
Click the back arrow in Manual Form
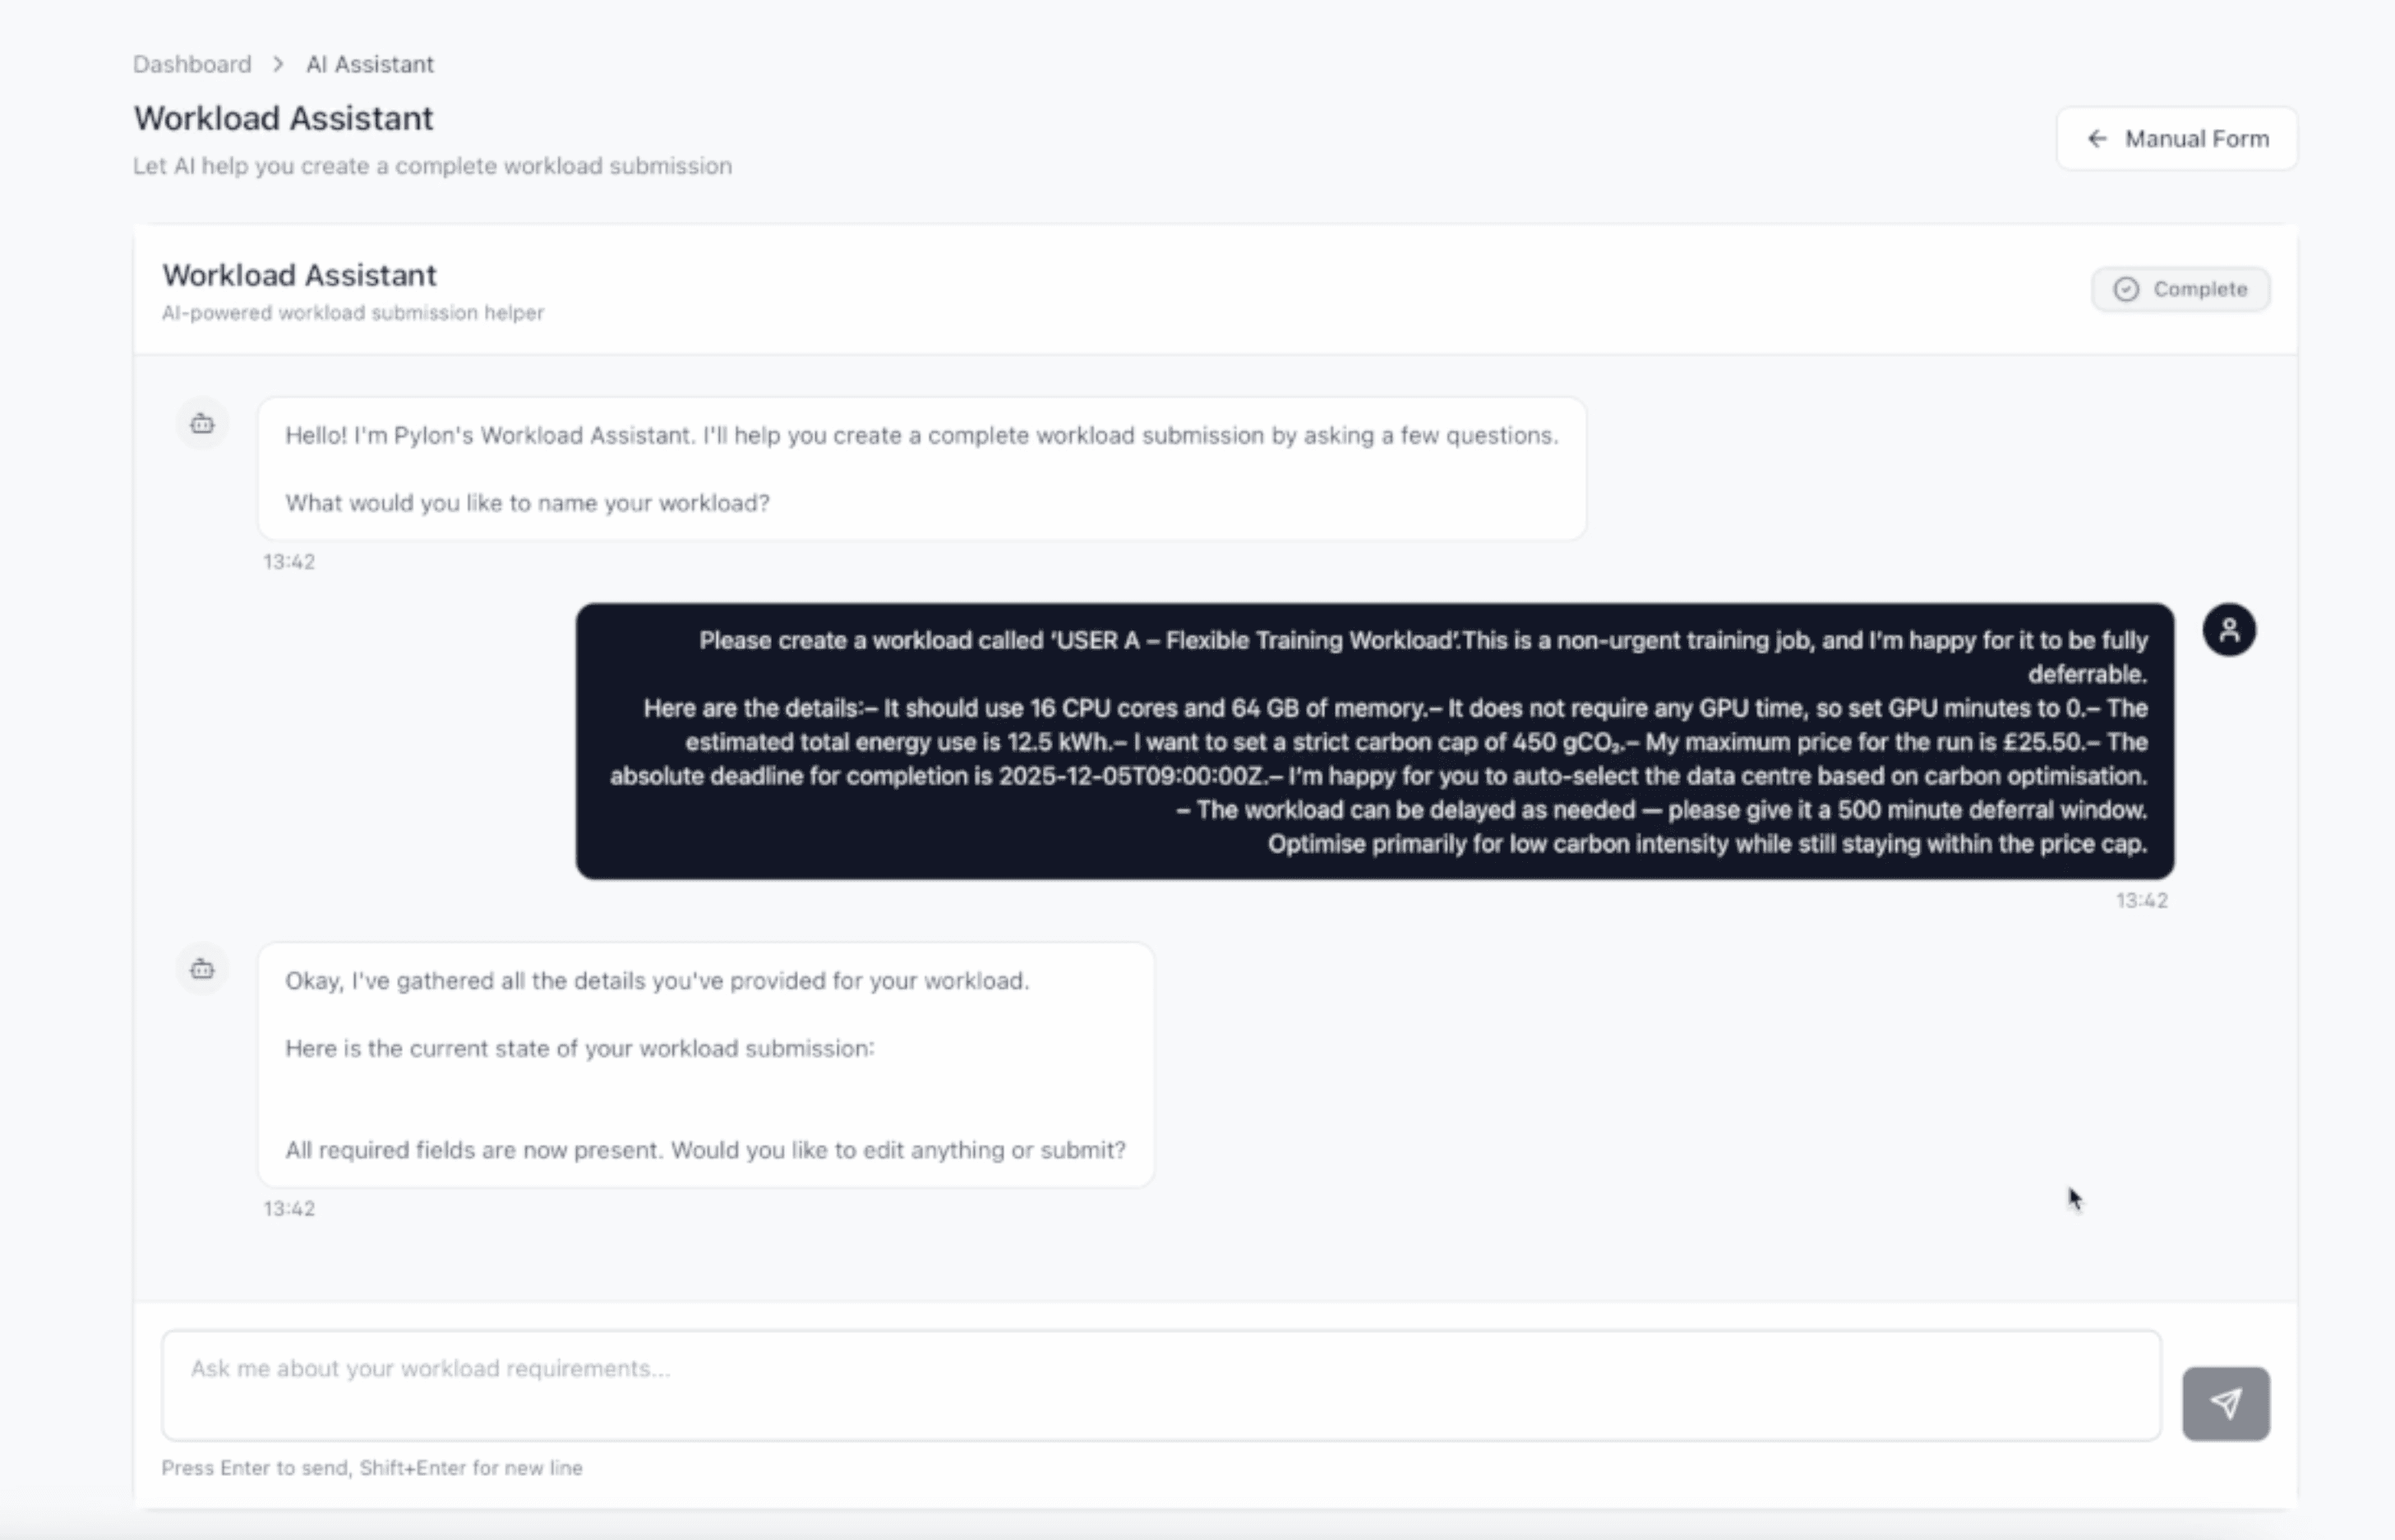[x=2097, y=139]
